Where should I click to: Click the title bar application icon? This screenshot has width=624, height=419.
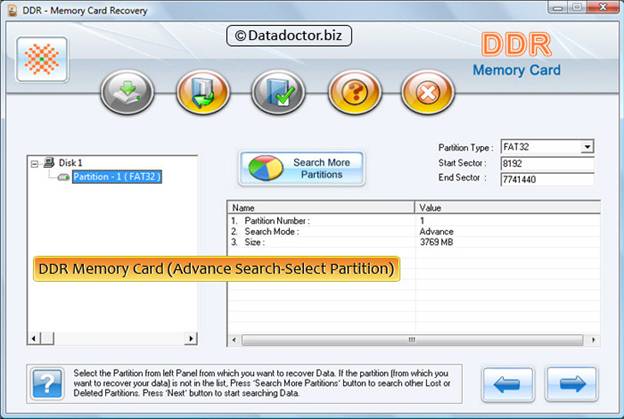[x=12, y=10]
